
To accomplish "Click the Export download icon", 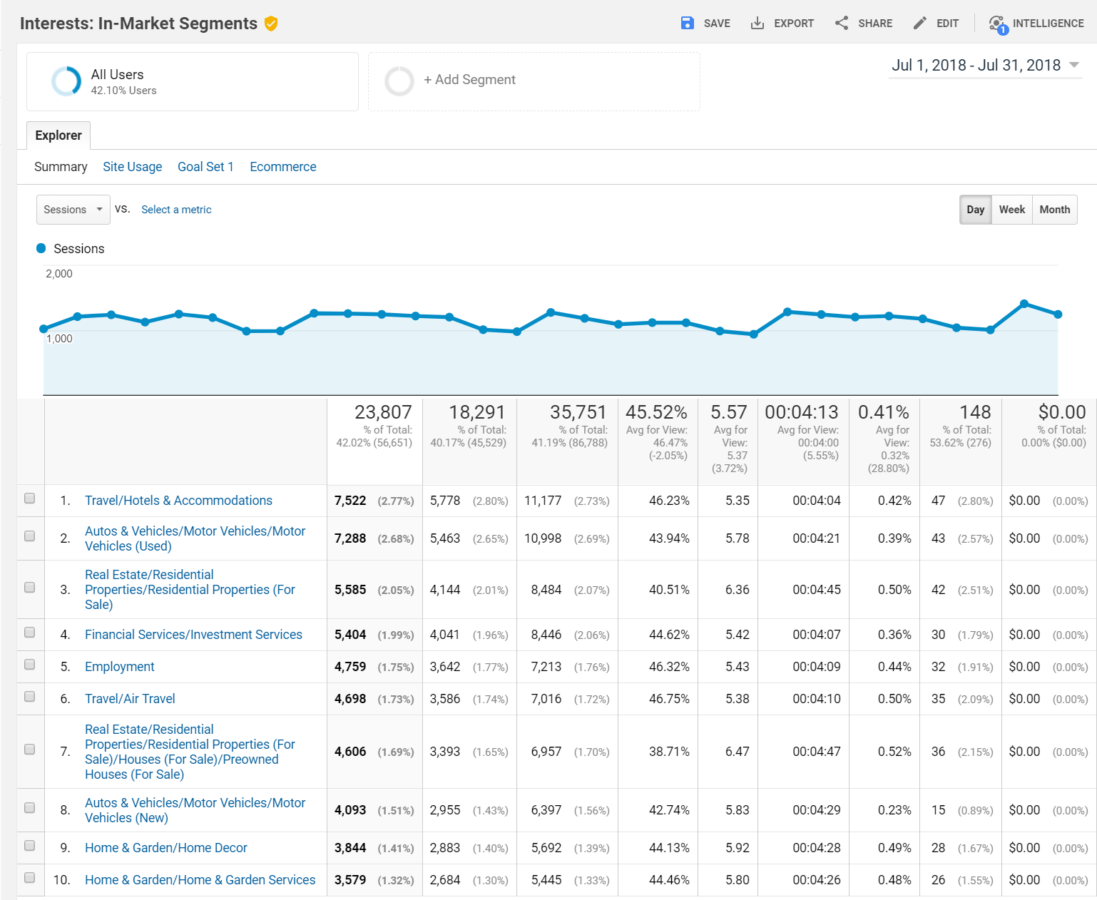I will (757, 23).
